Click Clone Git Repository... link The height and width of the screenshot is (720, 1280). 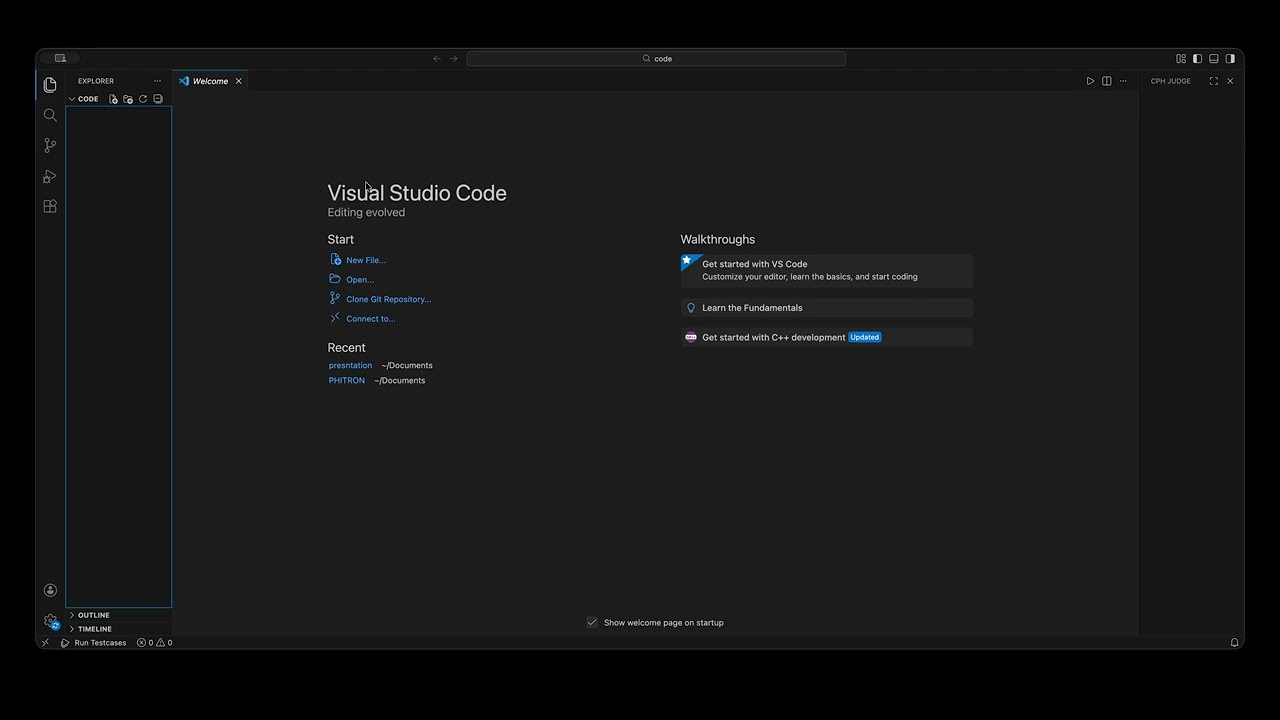(388, 299)
